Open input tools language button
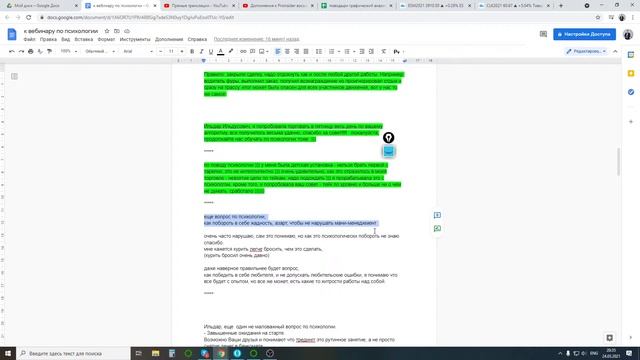This screenshot has width=640, height=360. coord(397,51)
